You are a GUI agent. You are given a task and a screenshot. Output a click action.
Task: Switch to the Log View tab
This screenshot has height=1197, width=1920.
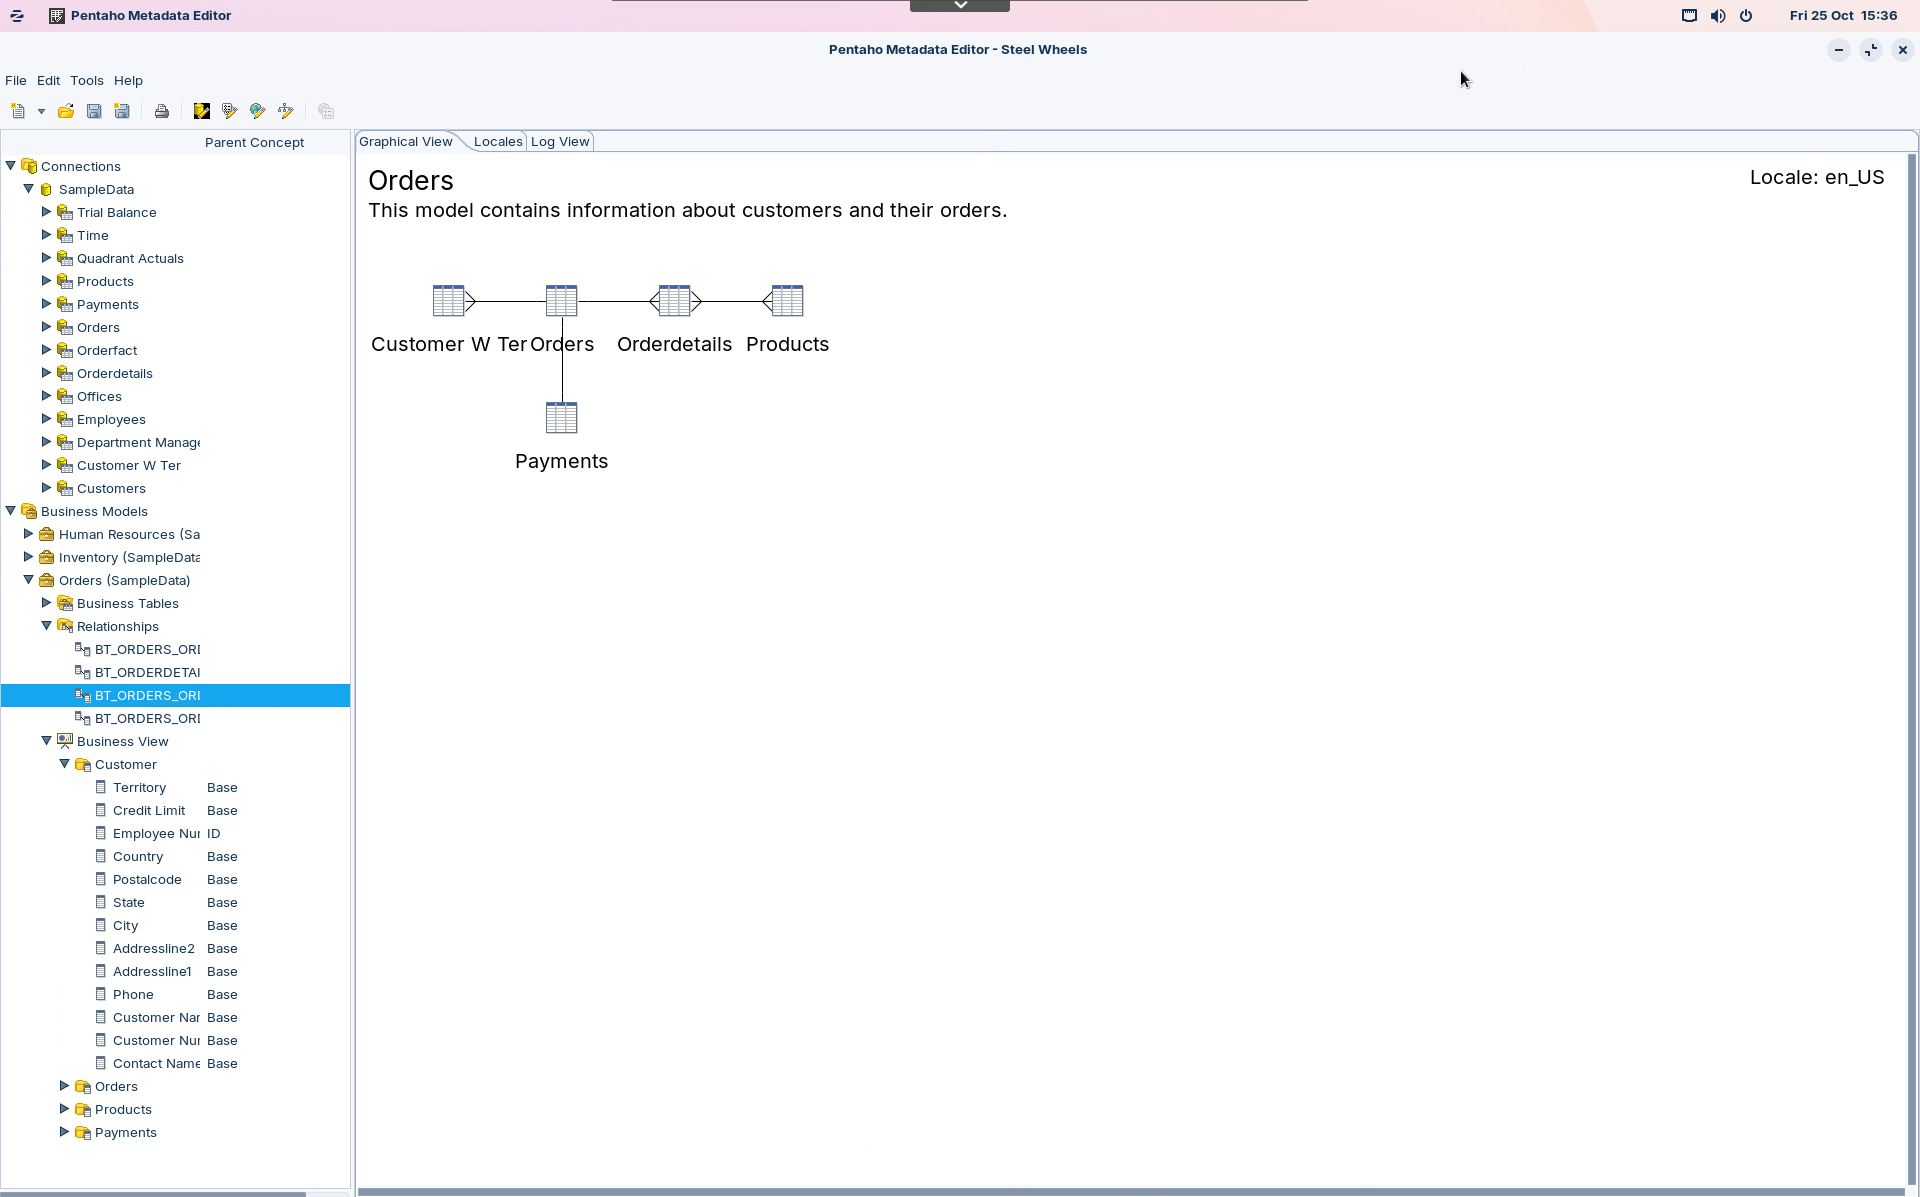pyautogui.click(x=560, y=141)
